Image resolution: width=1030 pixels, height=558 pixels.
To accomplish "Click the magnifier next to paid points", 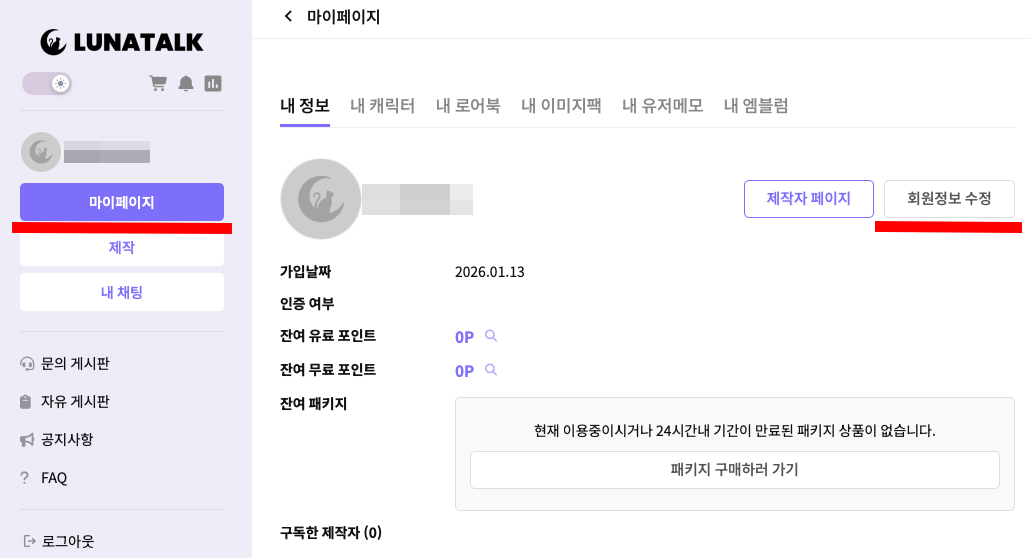I will click(491, 336).
